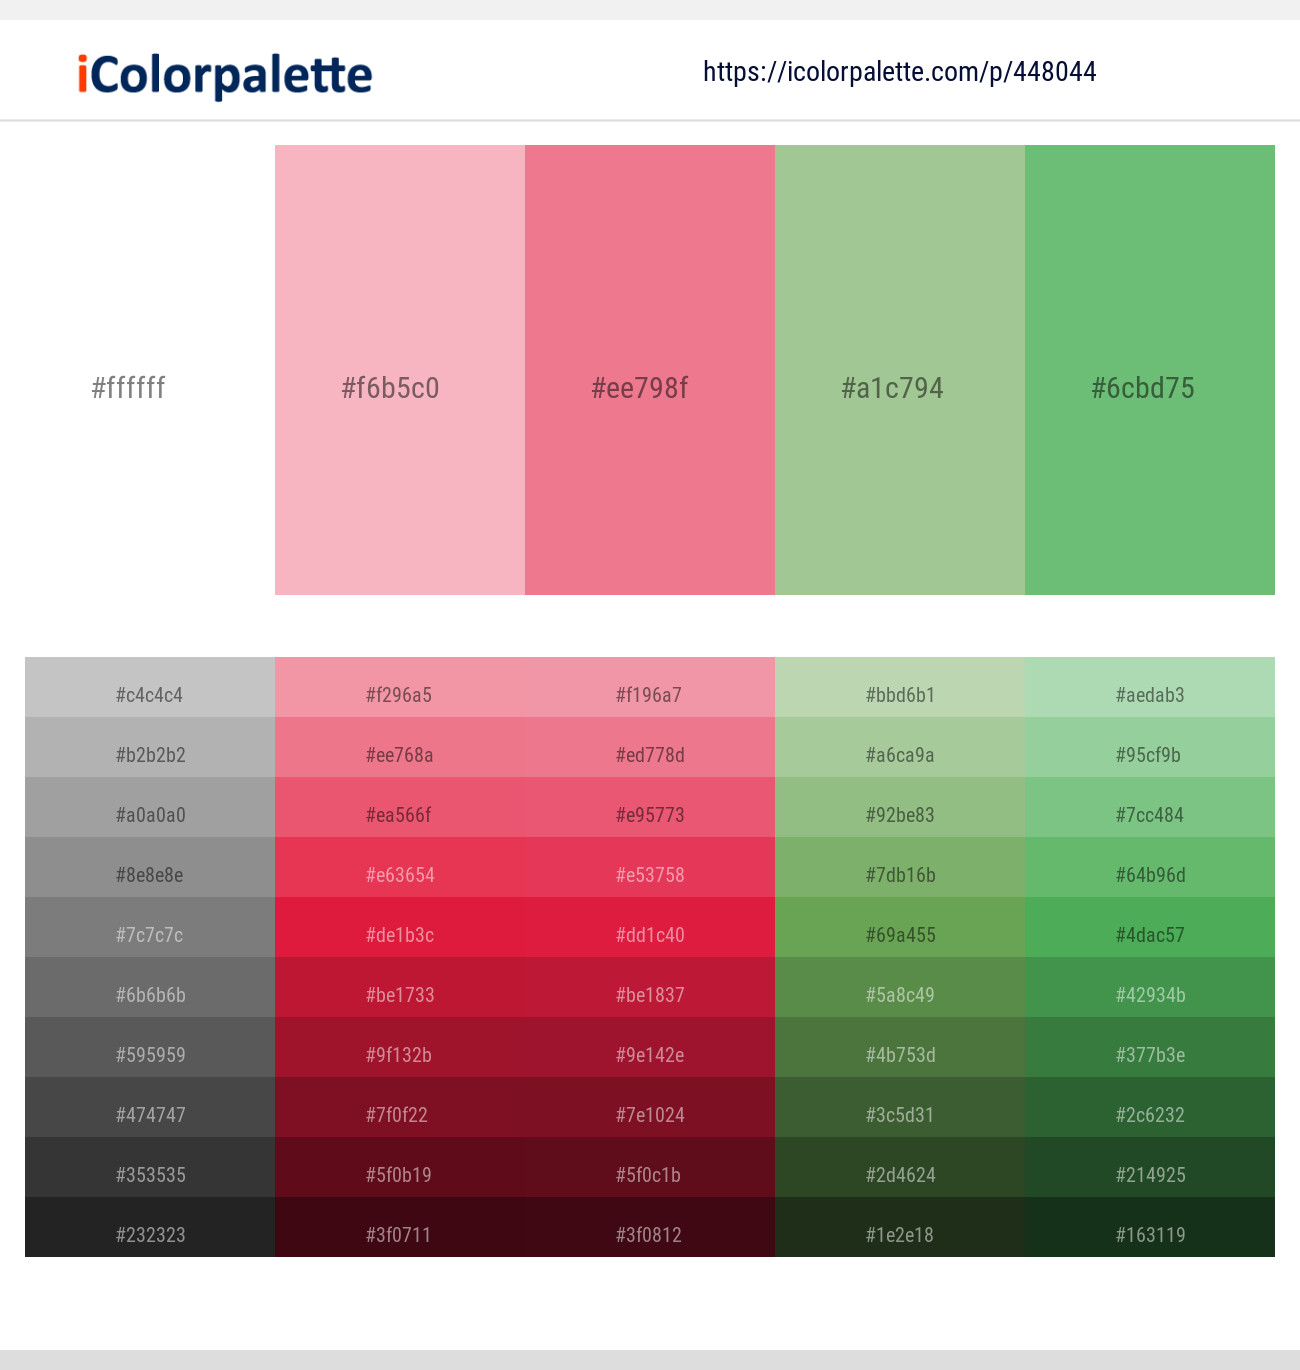Choose the #f296a5 light pink shade

click(x=400, y=687)
